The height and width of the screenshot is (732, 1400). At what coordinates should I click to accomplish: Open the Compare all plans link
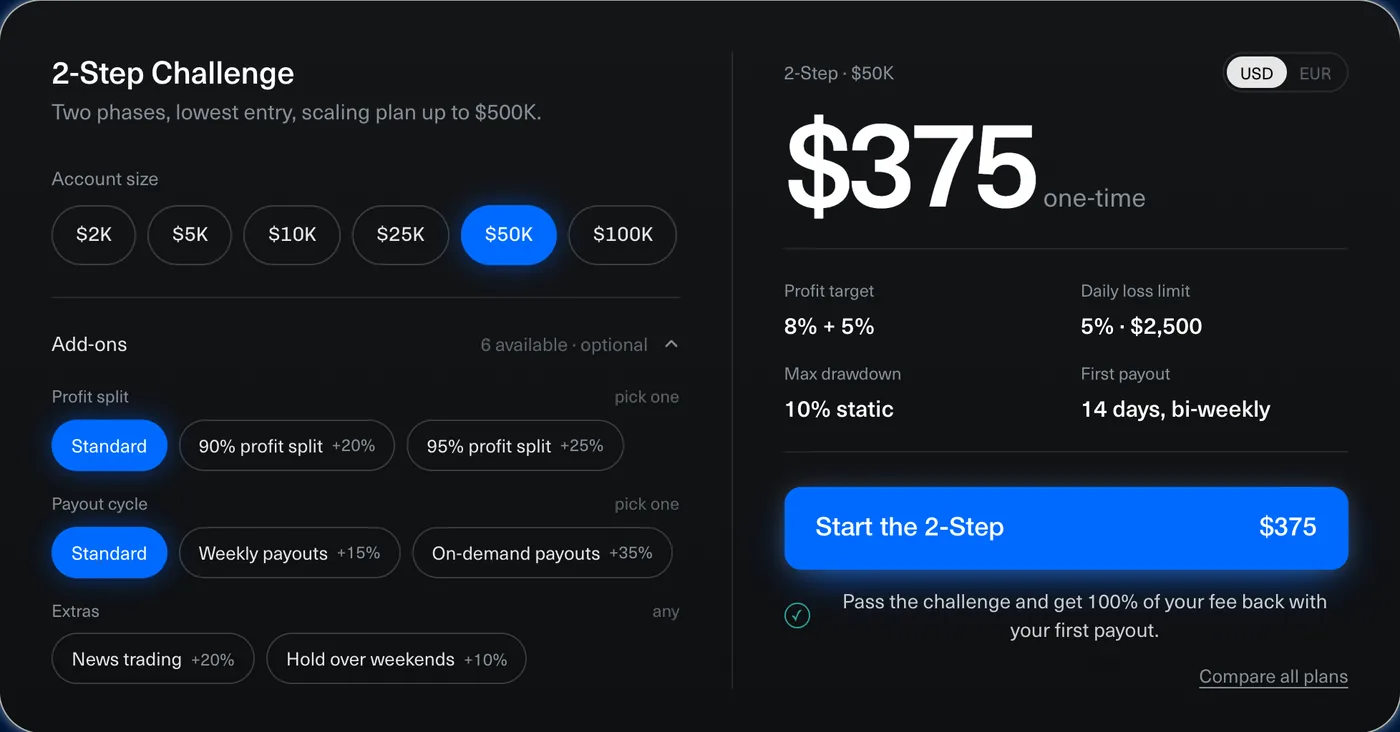click(x=1273, y=677)
